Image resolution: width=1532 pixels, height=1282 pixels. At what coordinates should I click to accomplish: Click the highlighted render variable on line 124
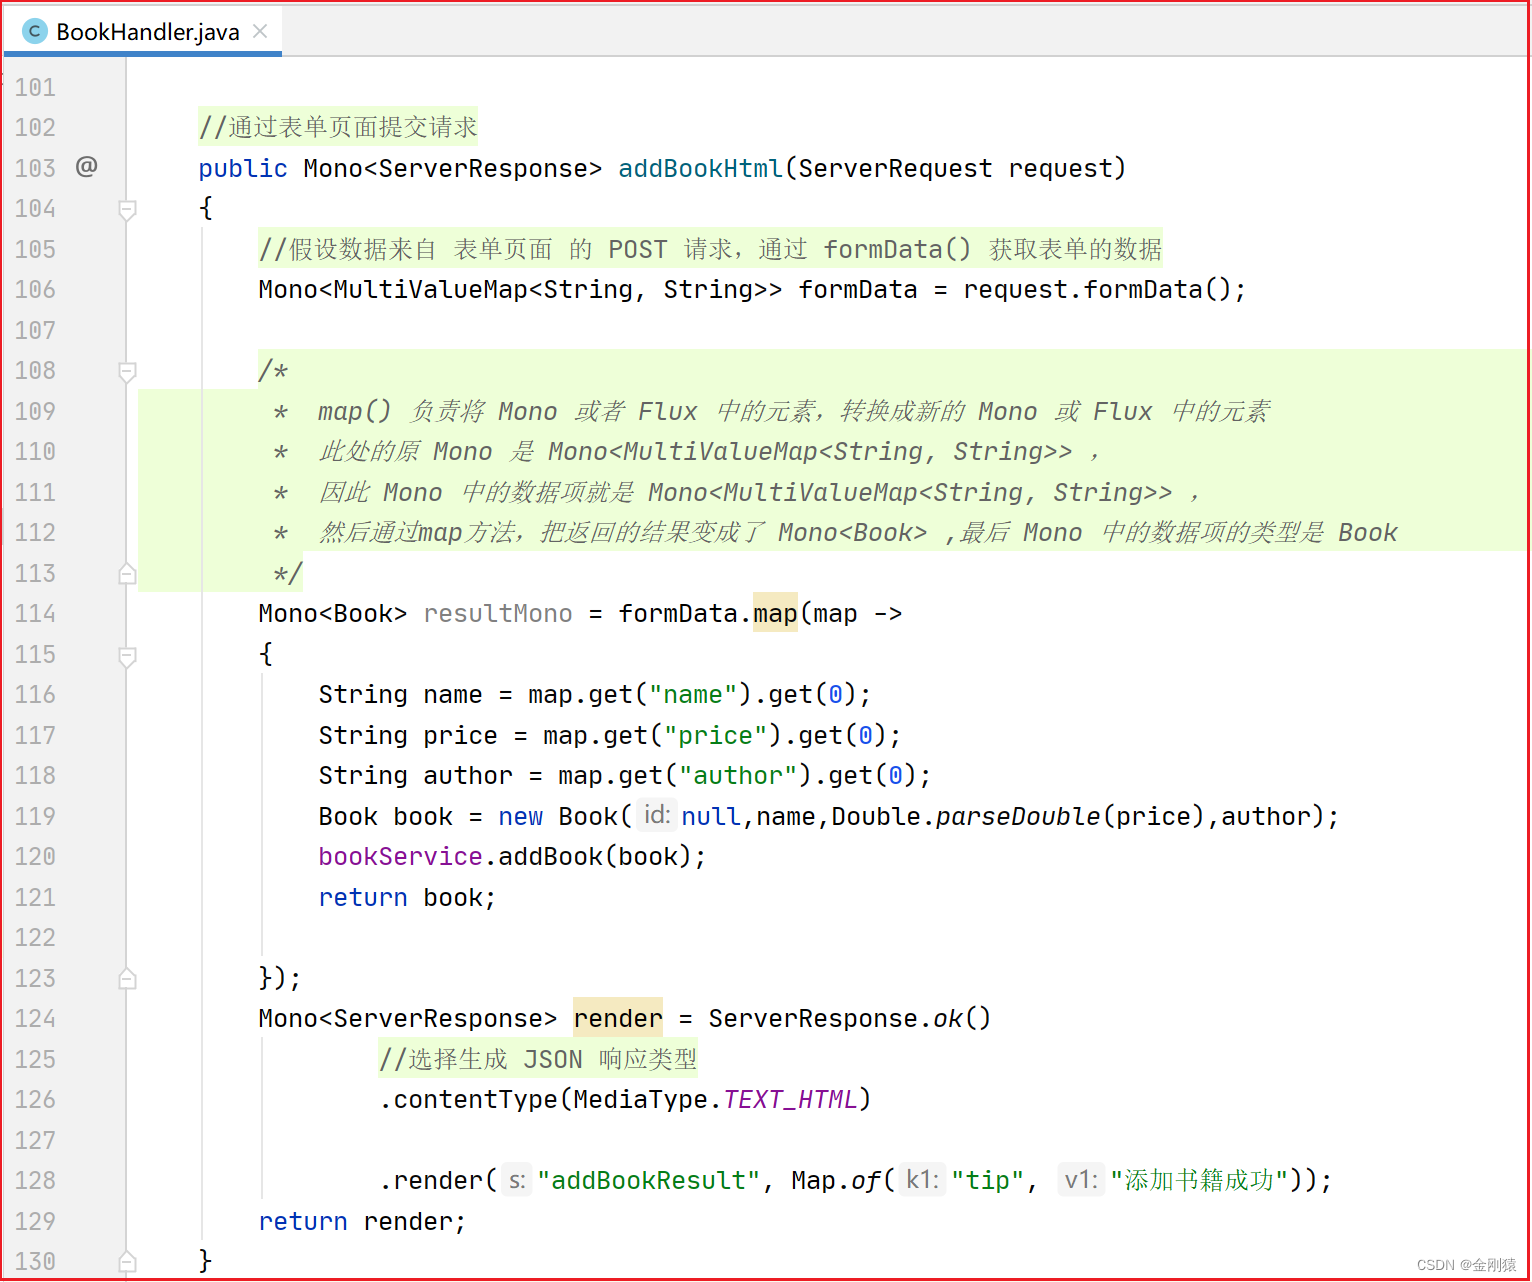[618, 1018]
